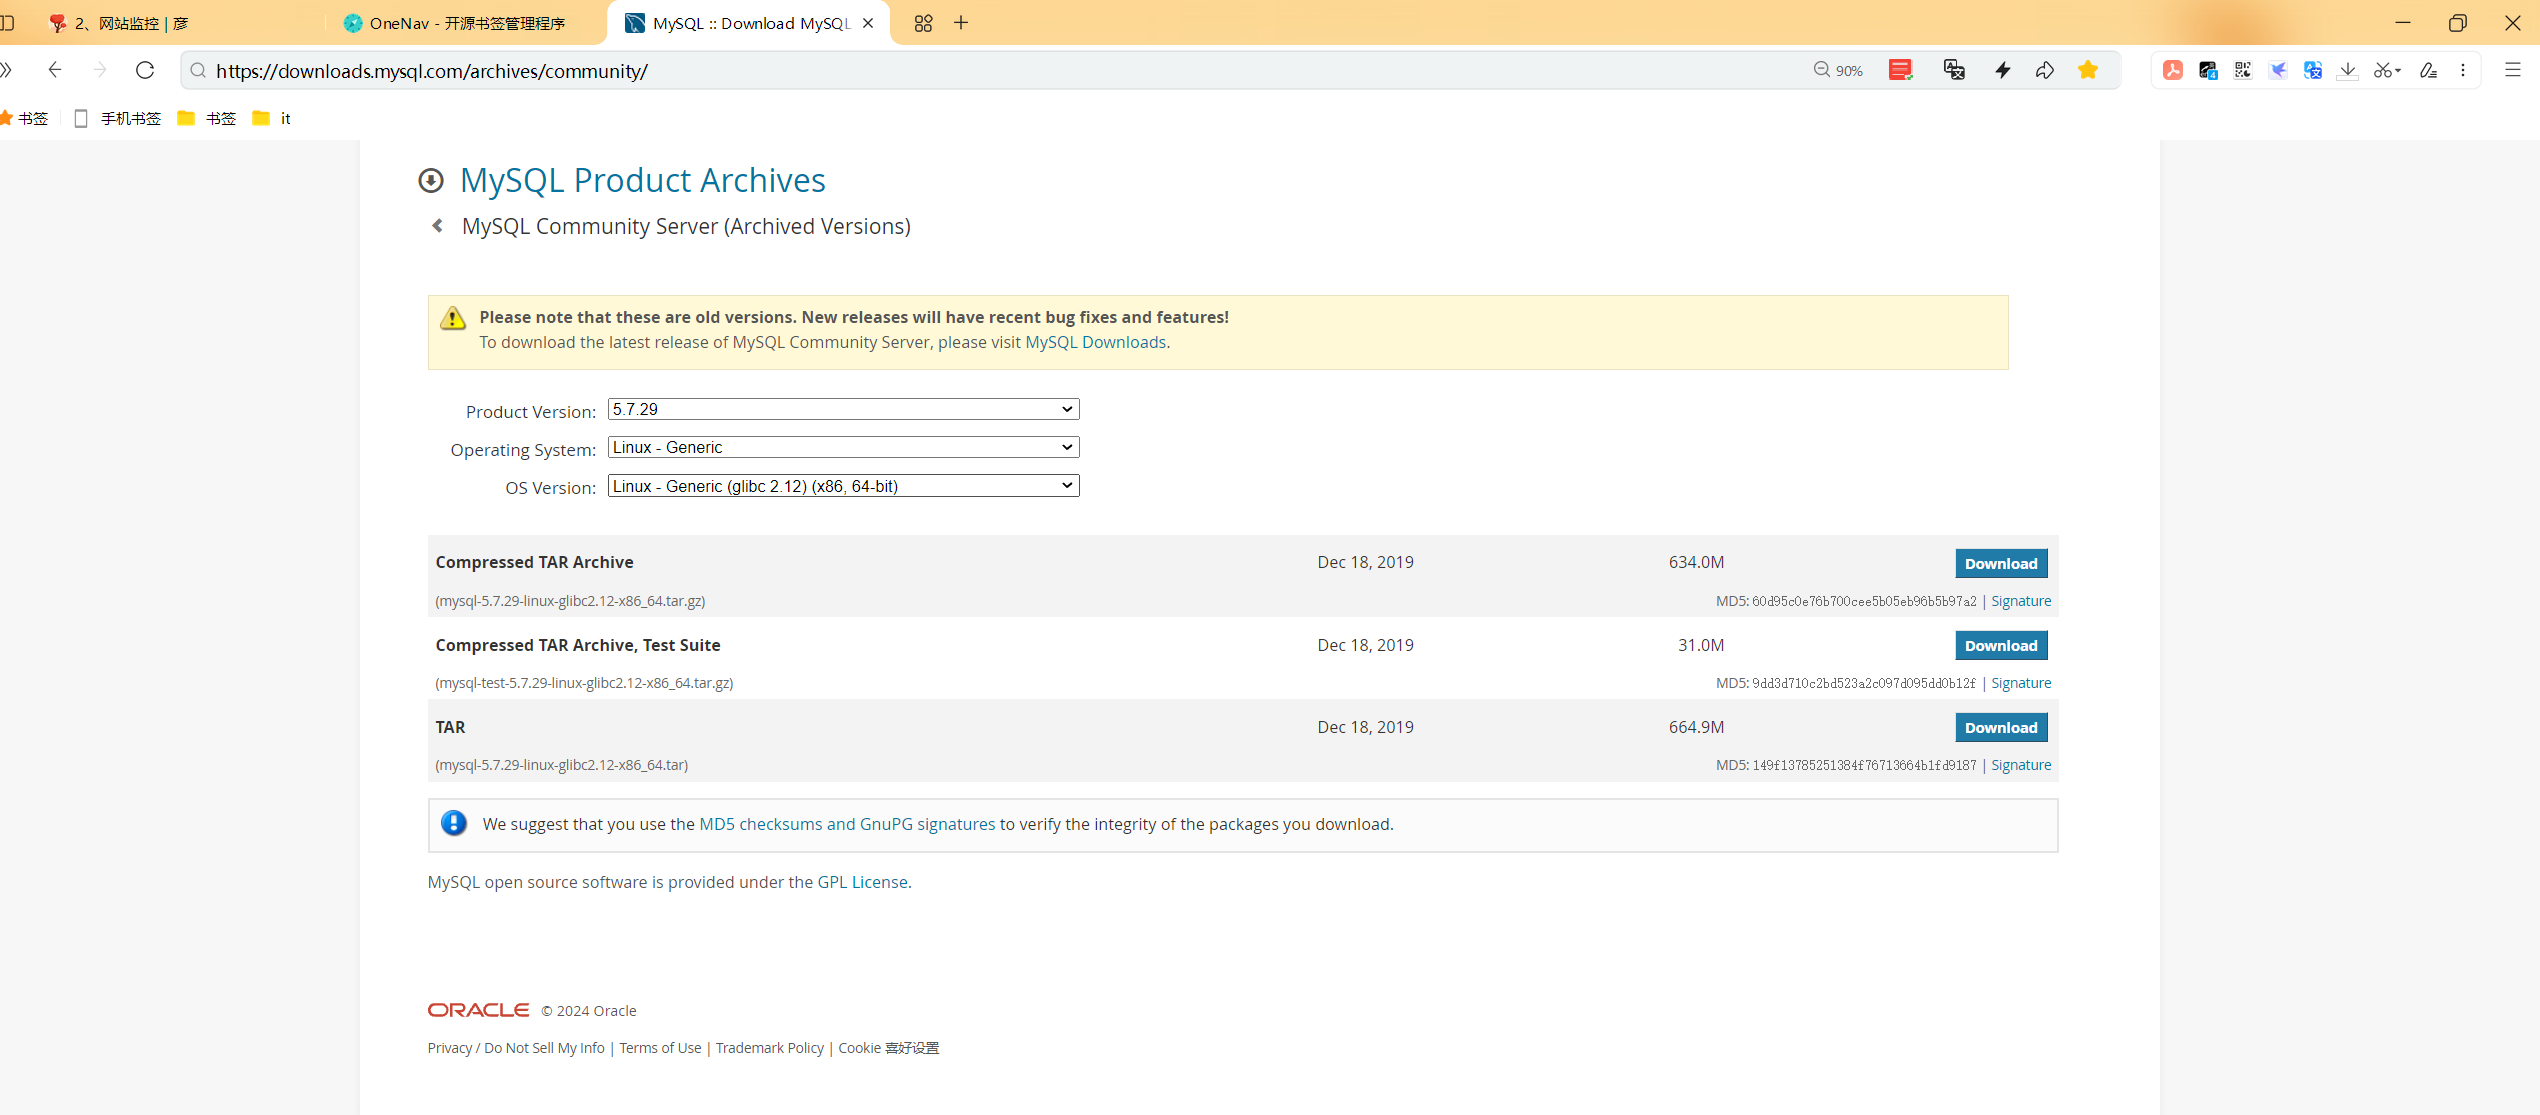This screenshot has height=1115, width=2540.
Task: Open the Product Version dropdown
Action: 843,409
